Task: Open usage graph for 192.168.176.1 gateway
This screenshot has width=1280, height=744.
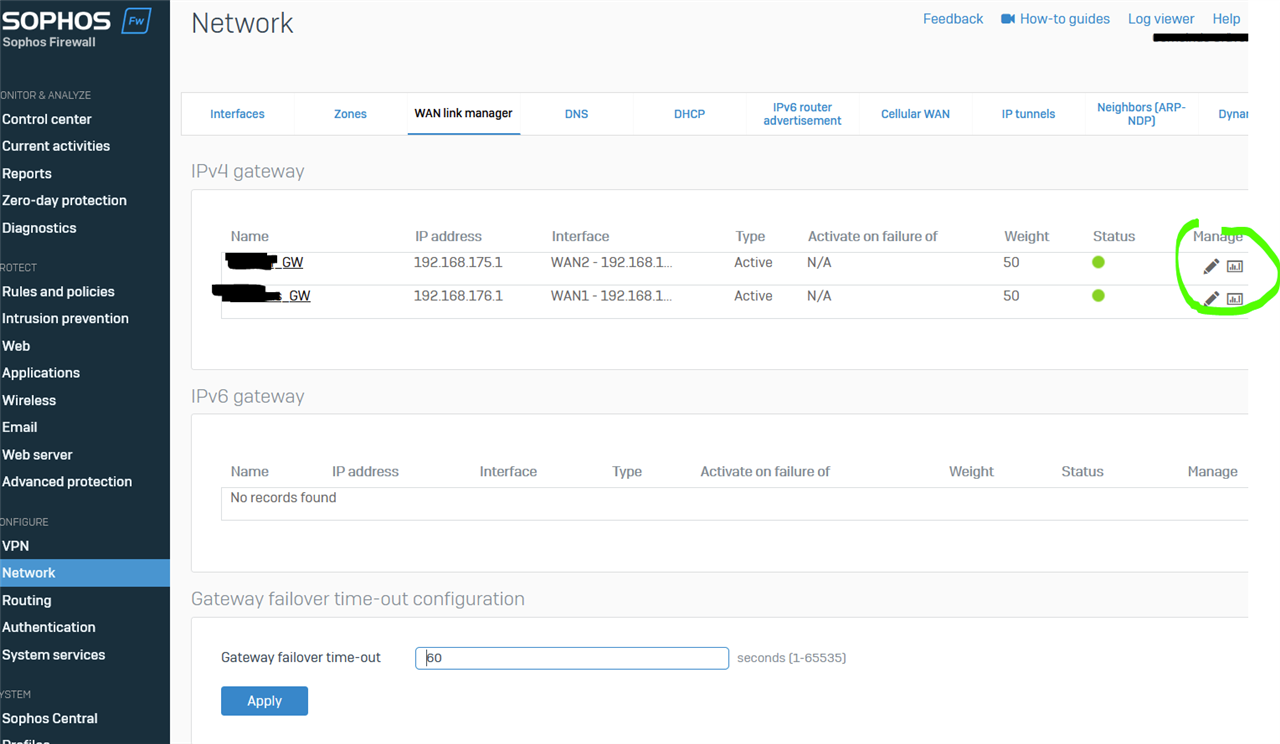Action: pos(1235,299)
